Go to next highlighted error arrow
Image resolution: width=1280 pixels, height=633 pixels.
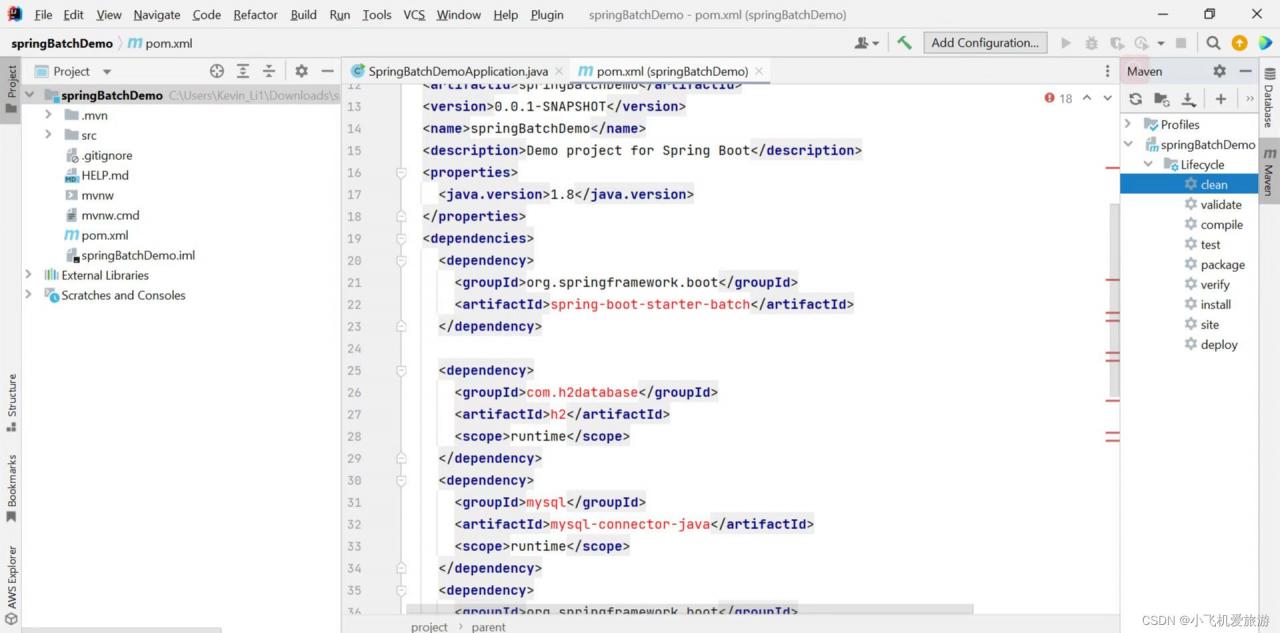point(1107,98)
